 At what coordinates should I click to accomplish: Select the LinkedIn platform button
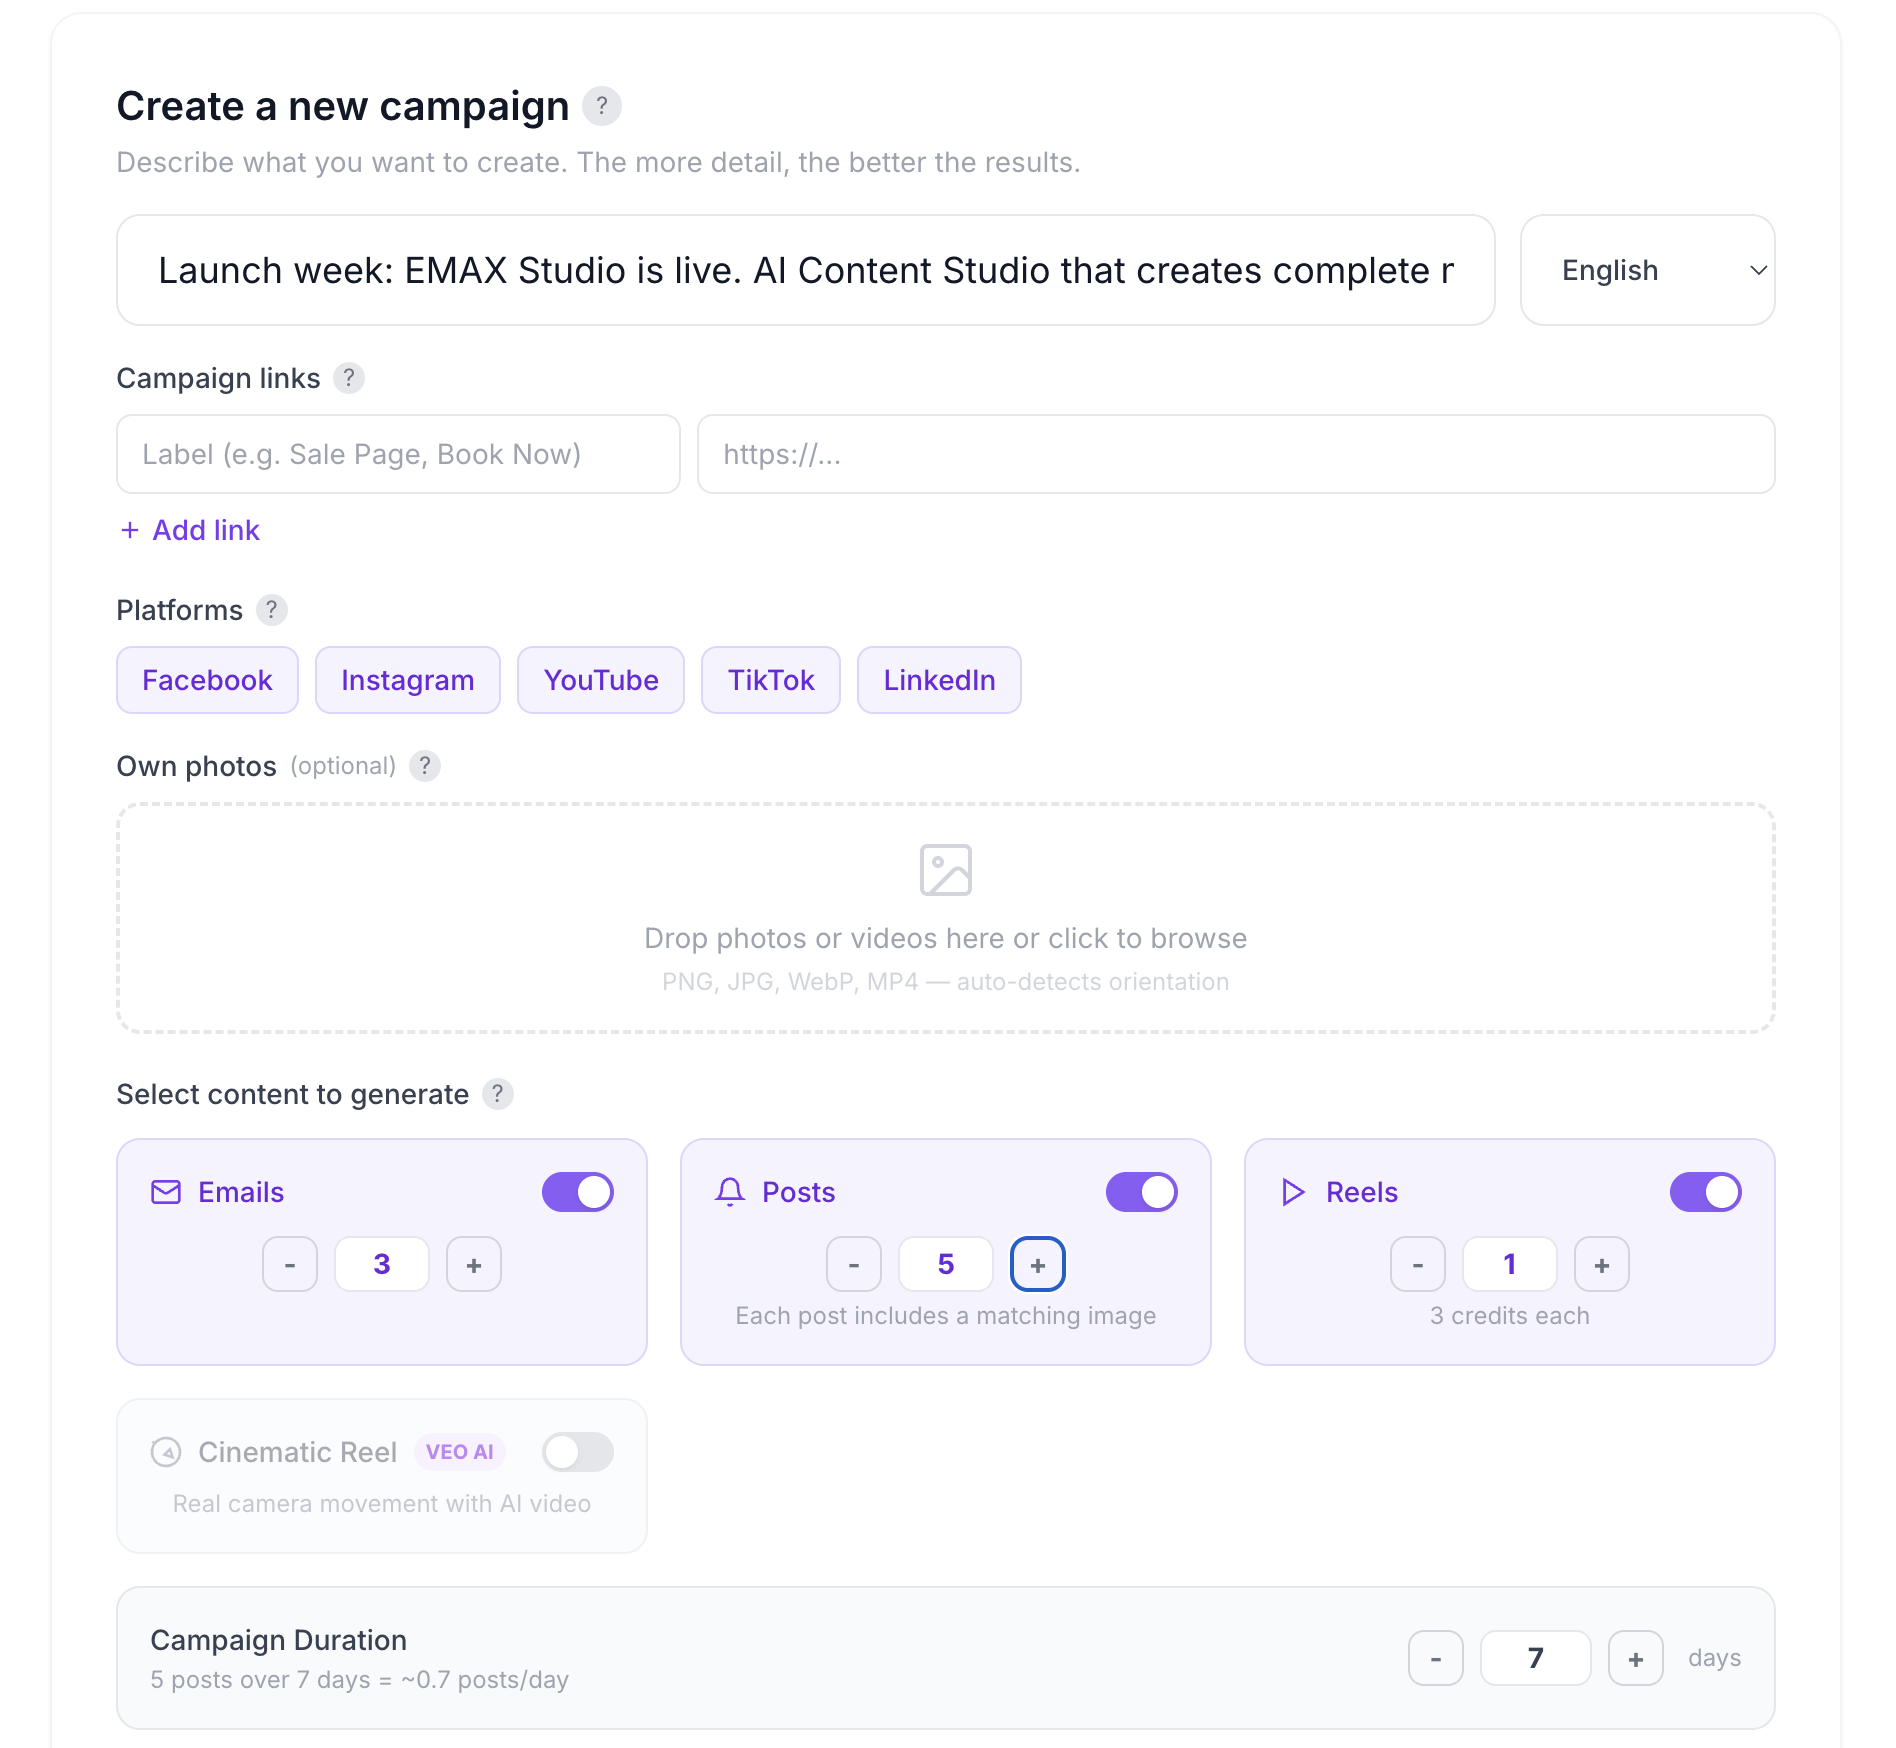938,680
